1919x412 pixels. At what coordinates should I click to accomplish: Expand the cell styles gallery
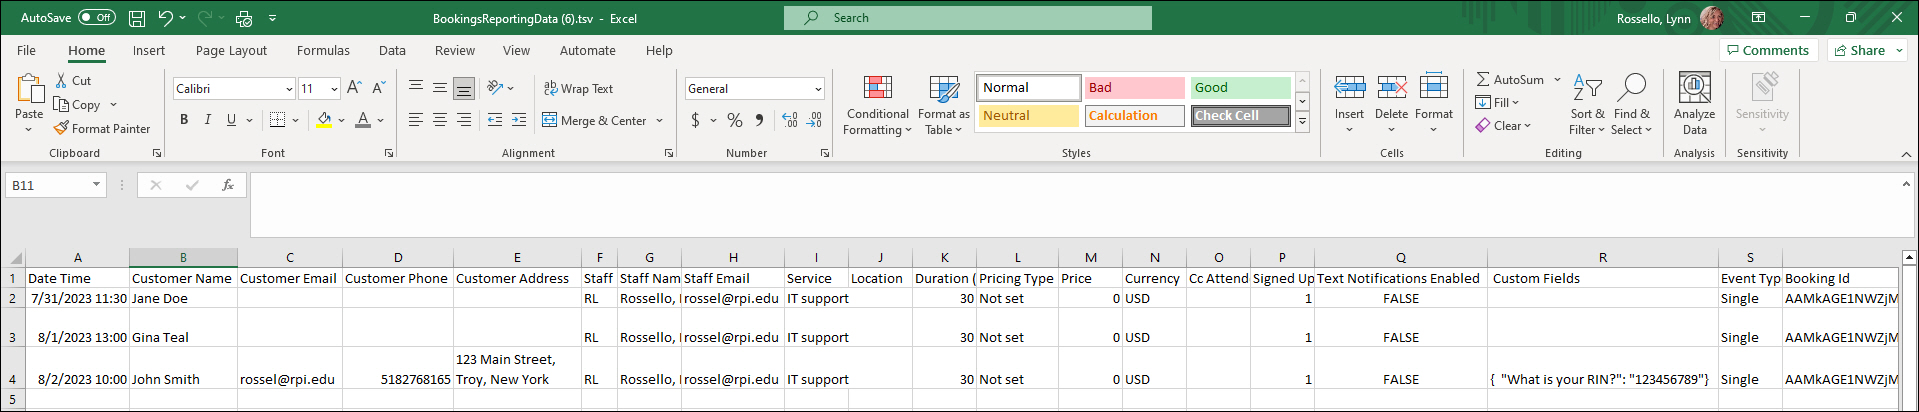(x=1302, y=121)
